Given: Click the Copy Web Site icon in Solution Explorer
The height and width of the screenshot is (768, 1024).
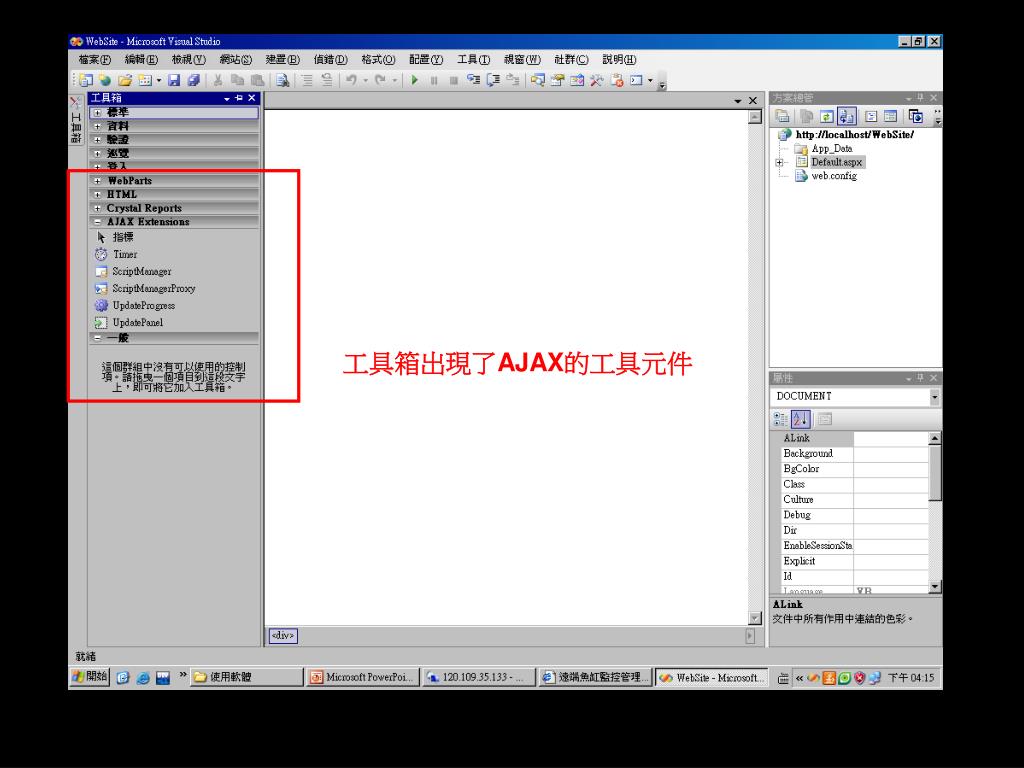Looking at the screenshot, I should 916,117.
